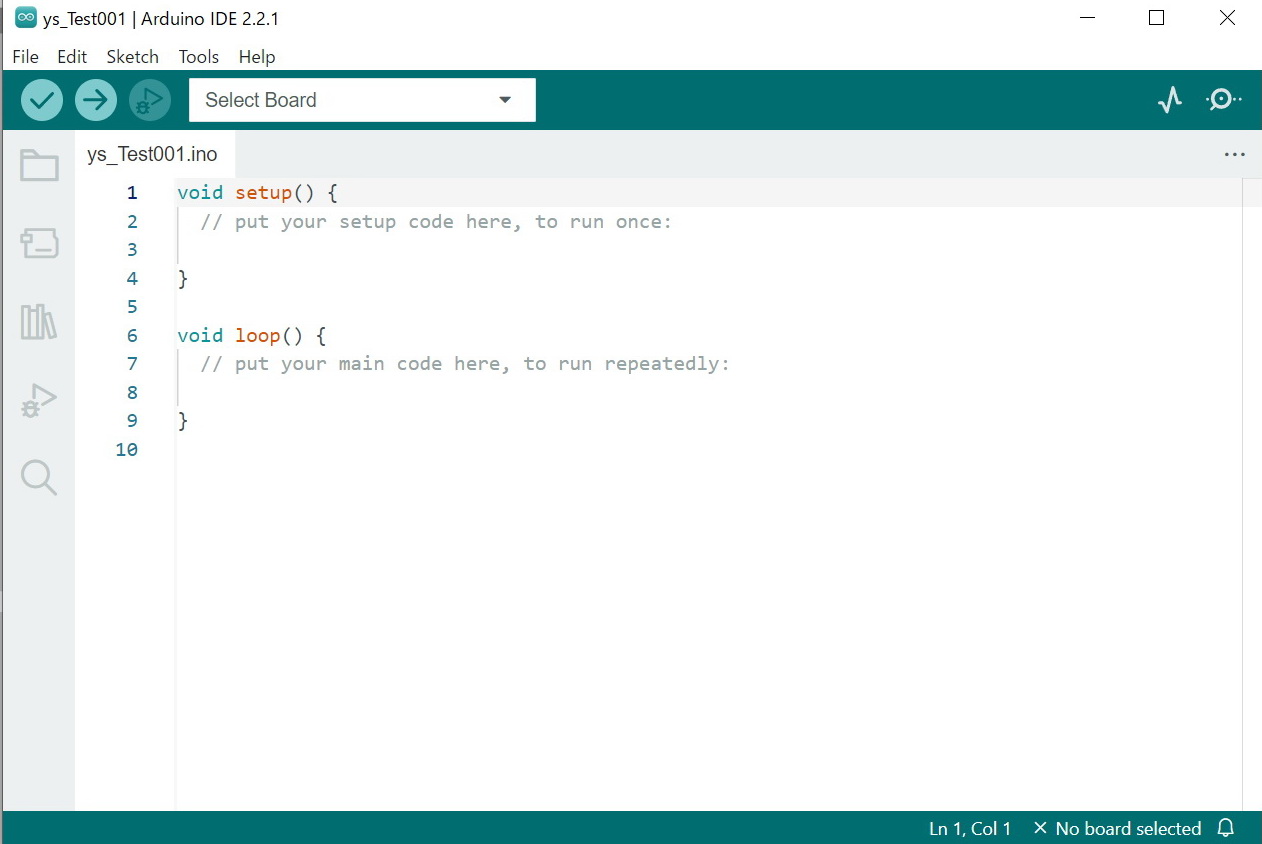Open the Library Manager sidebar panel

click(39, 322)
